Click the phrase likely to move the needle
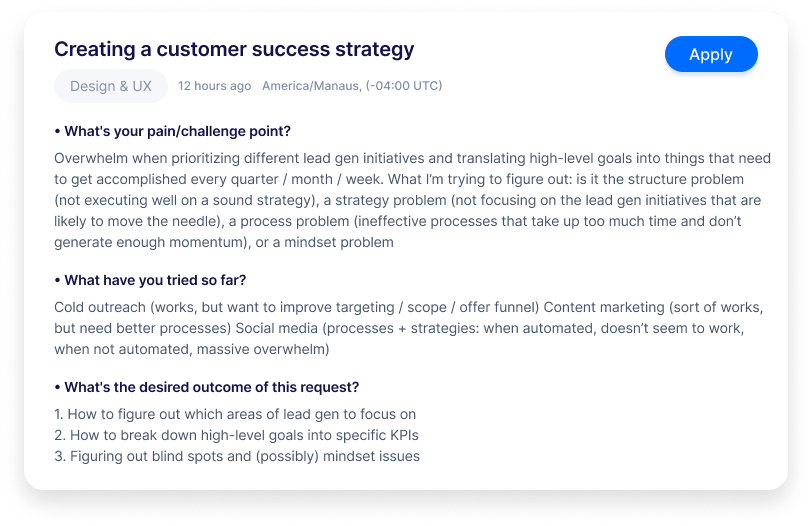Image resolution: width=812 pixels, height=526 pixels. (x=138, y=221)
